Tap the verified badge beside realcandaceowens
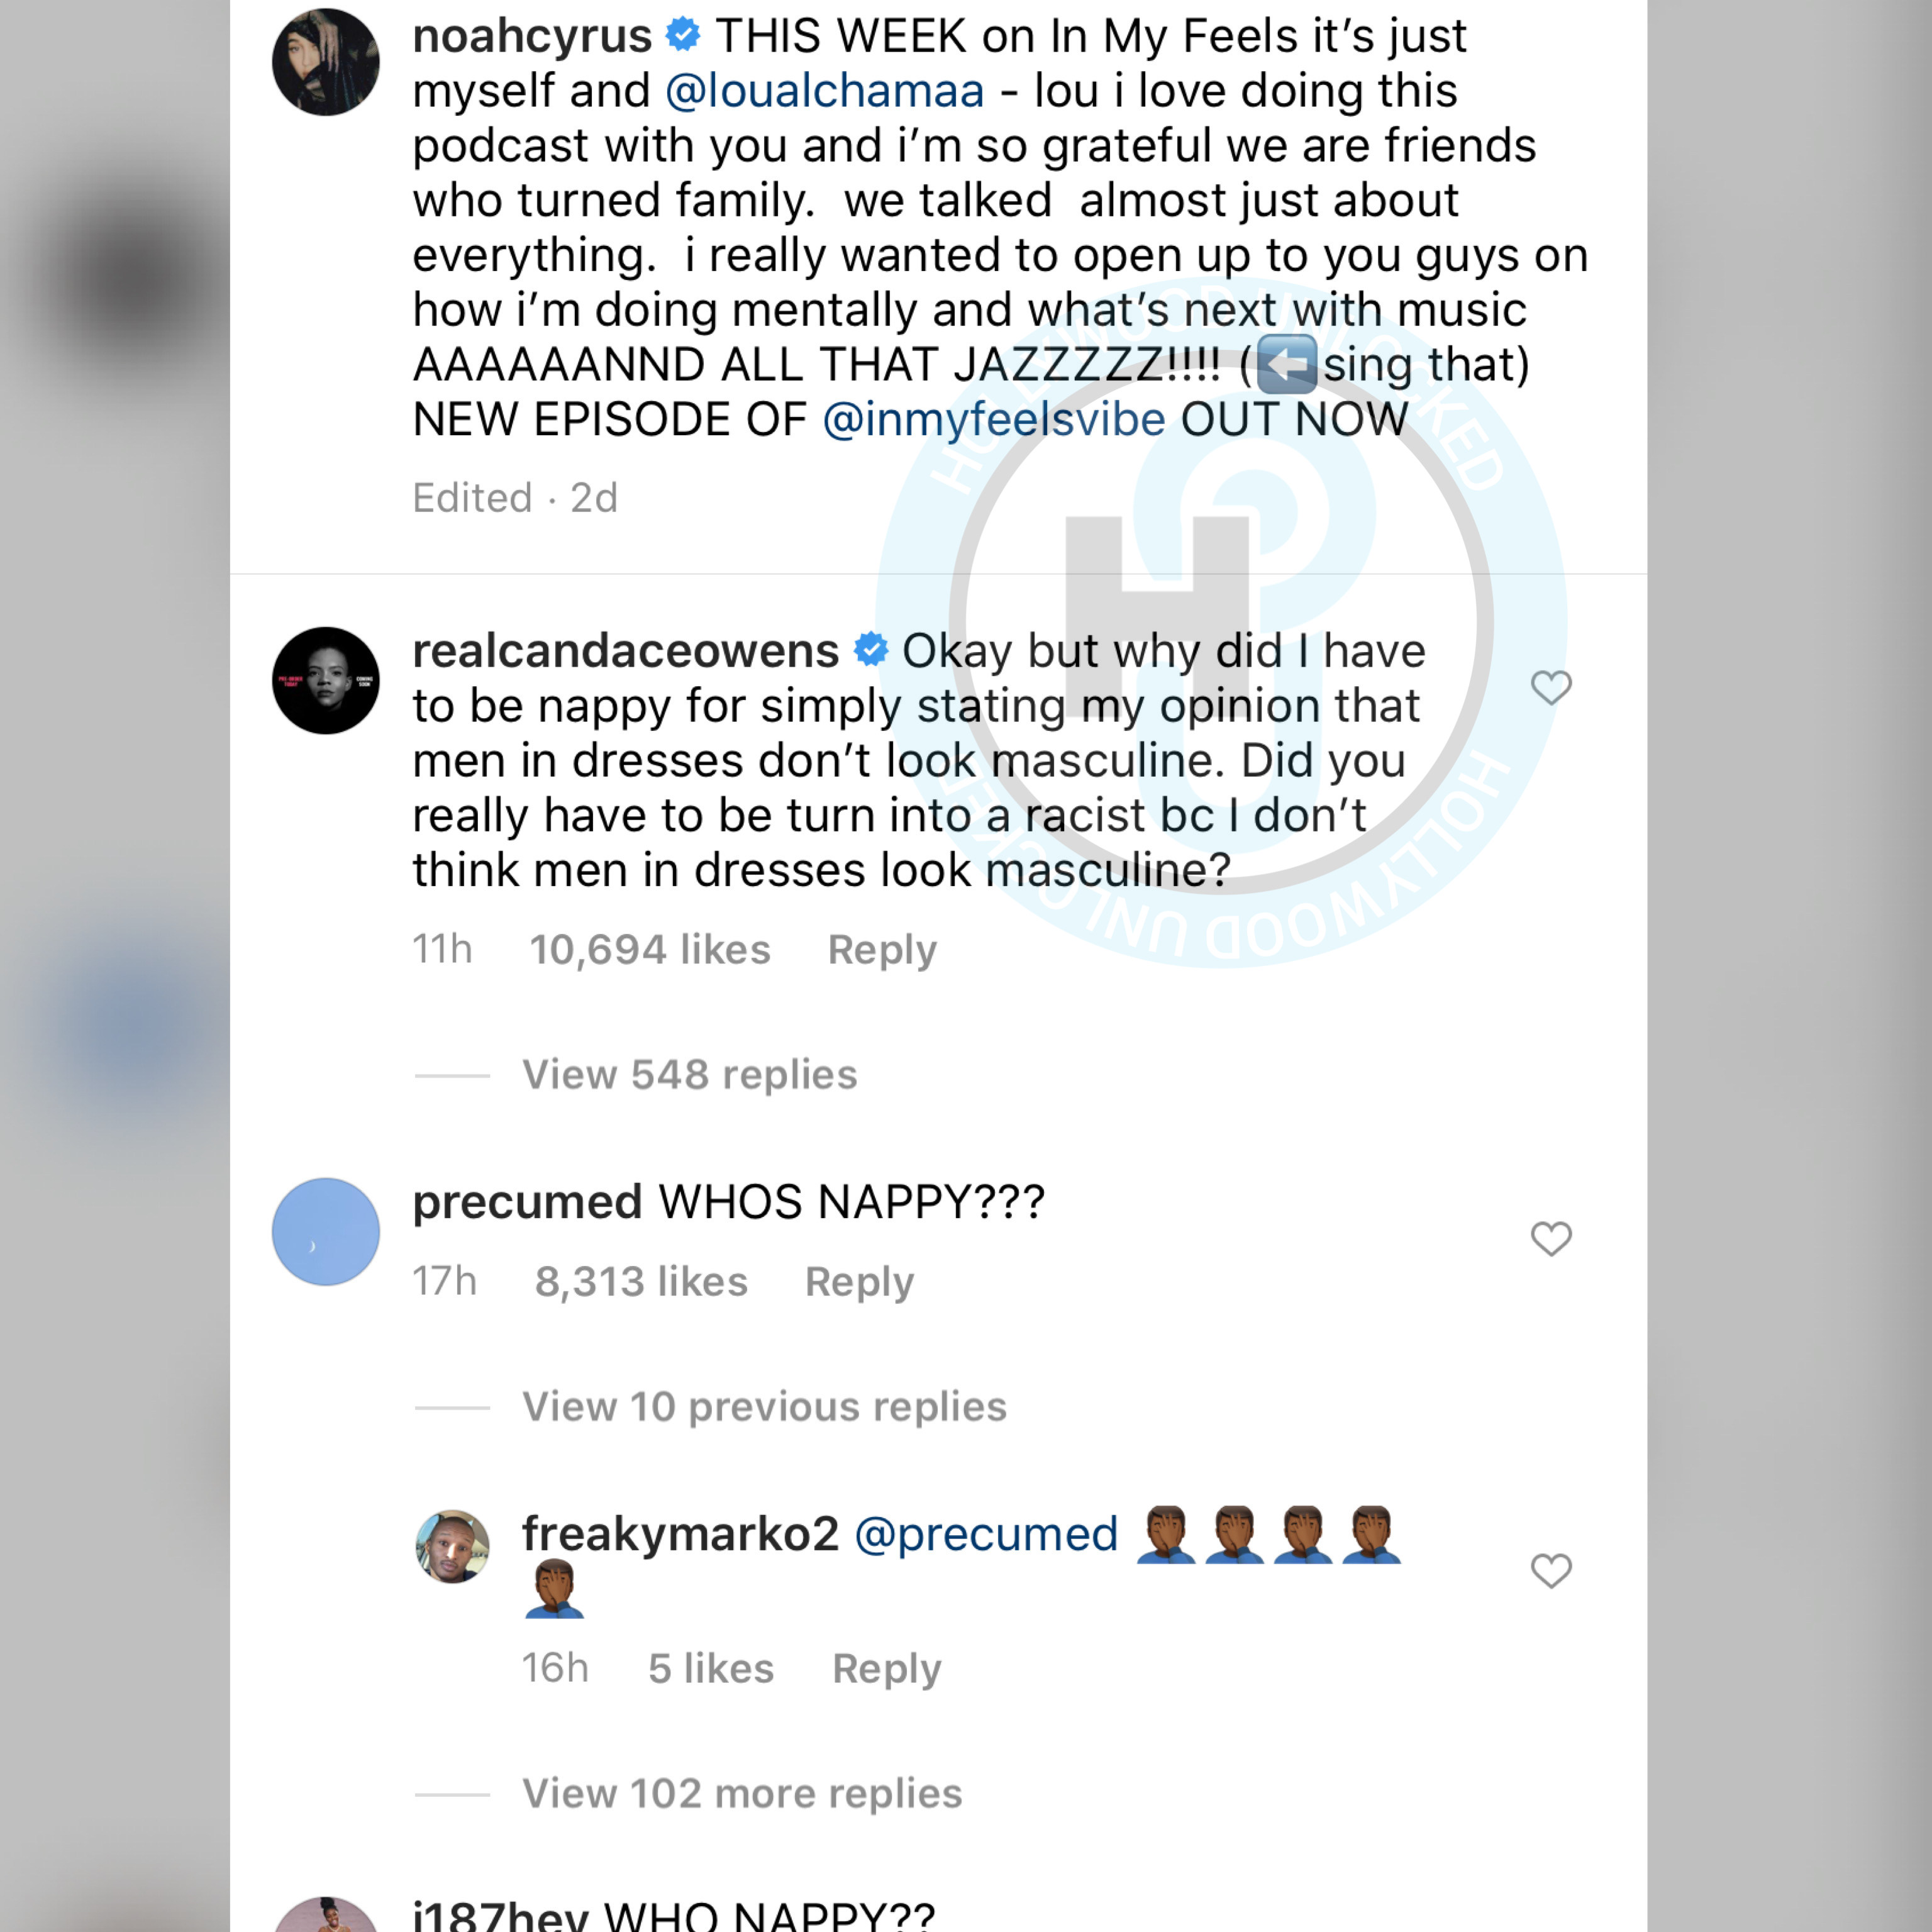Screen dimensions: 1932x1932 pyautogui.click(x=871, y=650)
